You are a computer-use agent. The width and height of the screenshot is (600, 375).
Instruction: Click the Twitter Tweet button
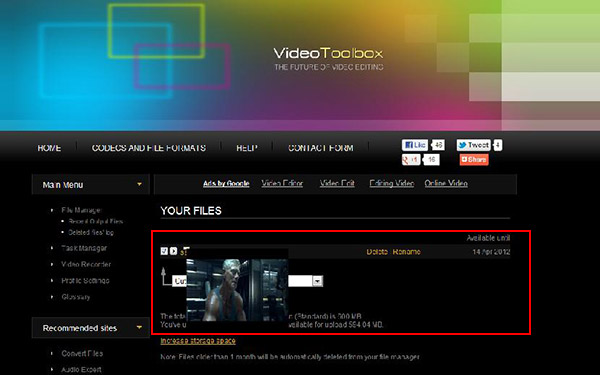coord(473,145)
